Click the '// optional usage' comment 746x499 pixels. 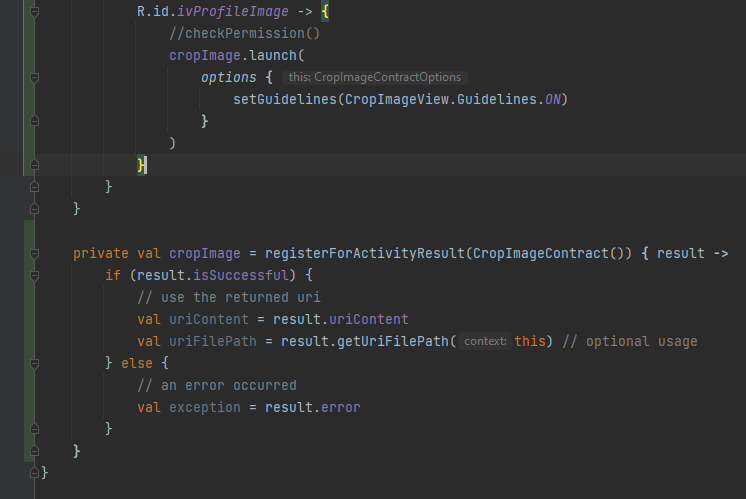(x=630, y=341)
